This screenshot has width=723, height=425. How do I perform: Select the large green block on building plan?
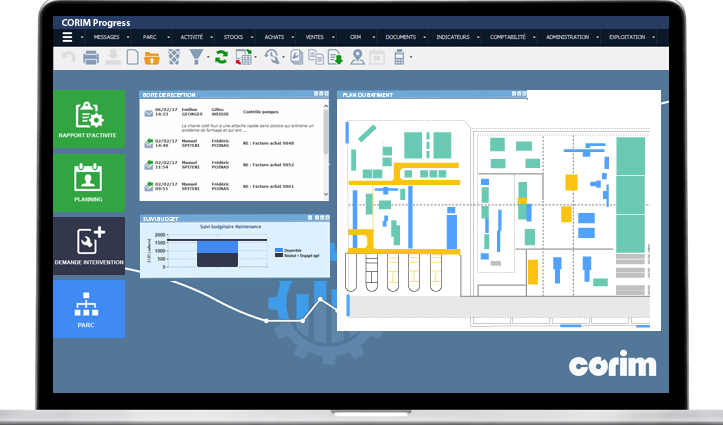631,195
